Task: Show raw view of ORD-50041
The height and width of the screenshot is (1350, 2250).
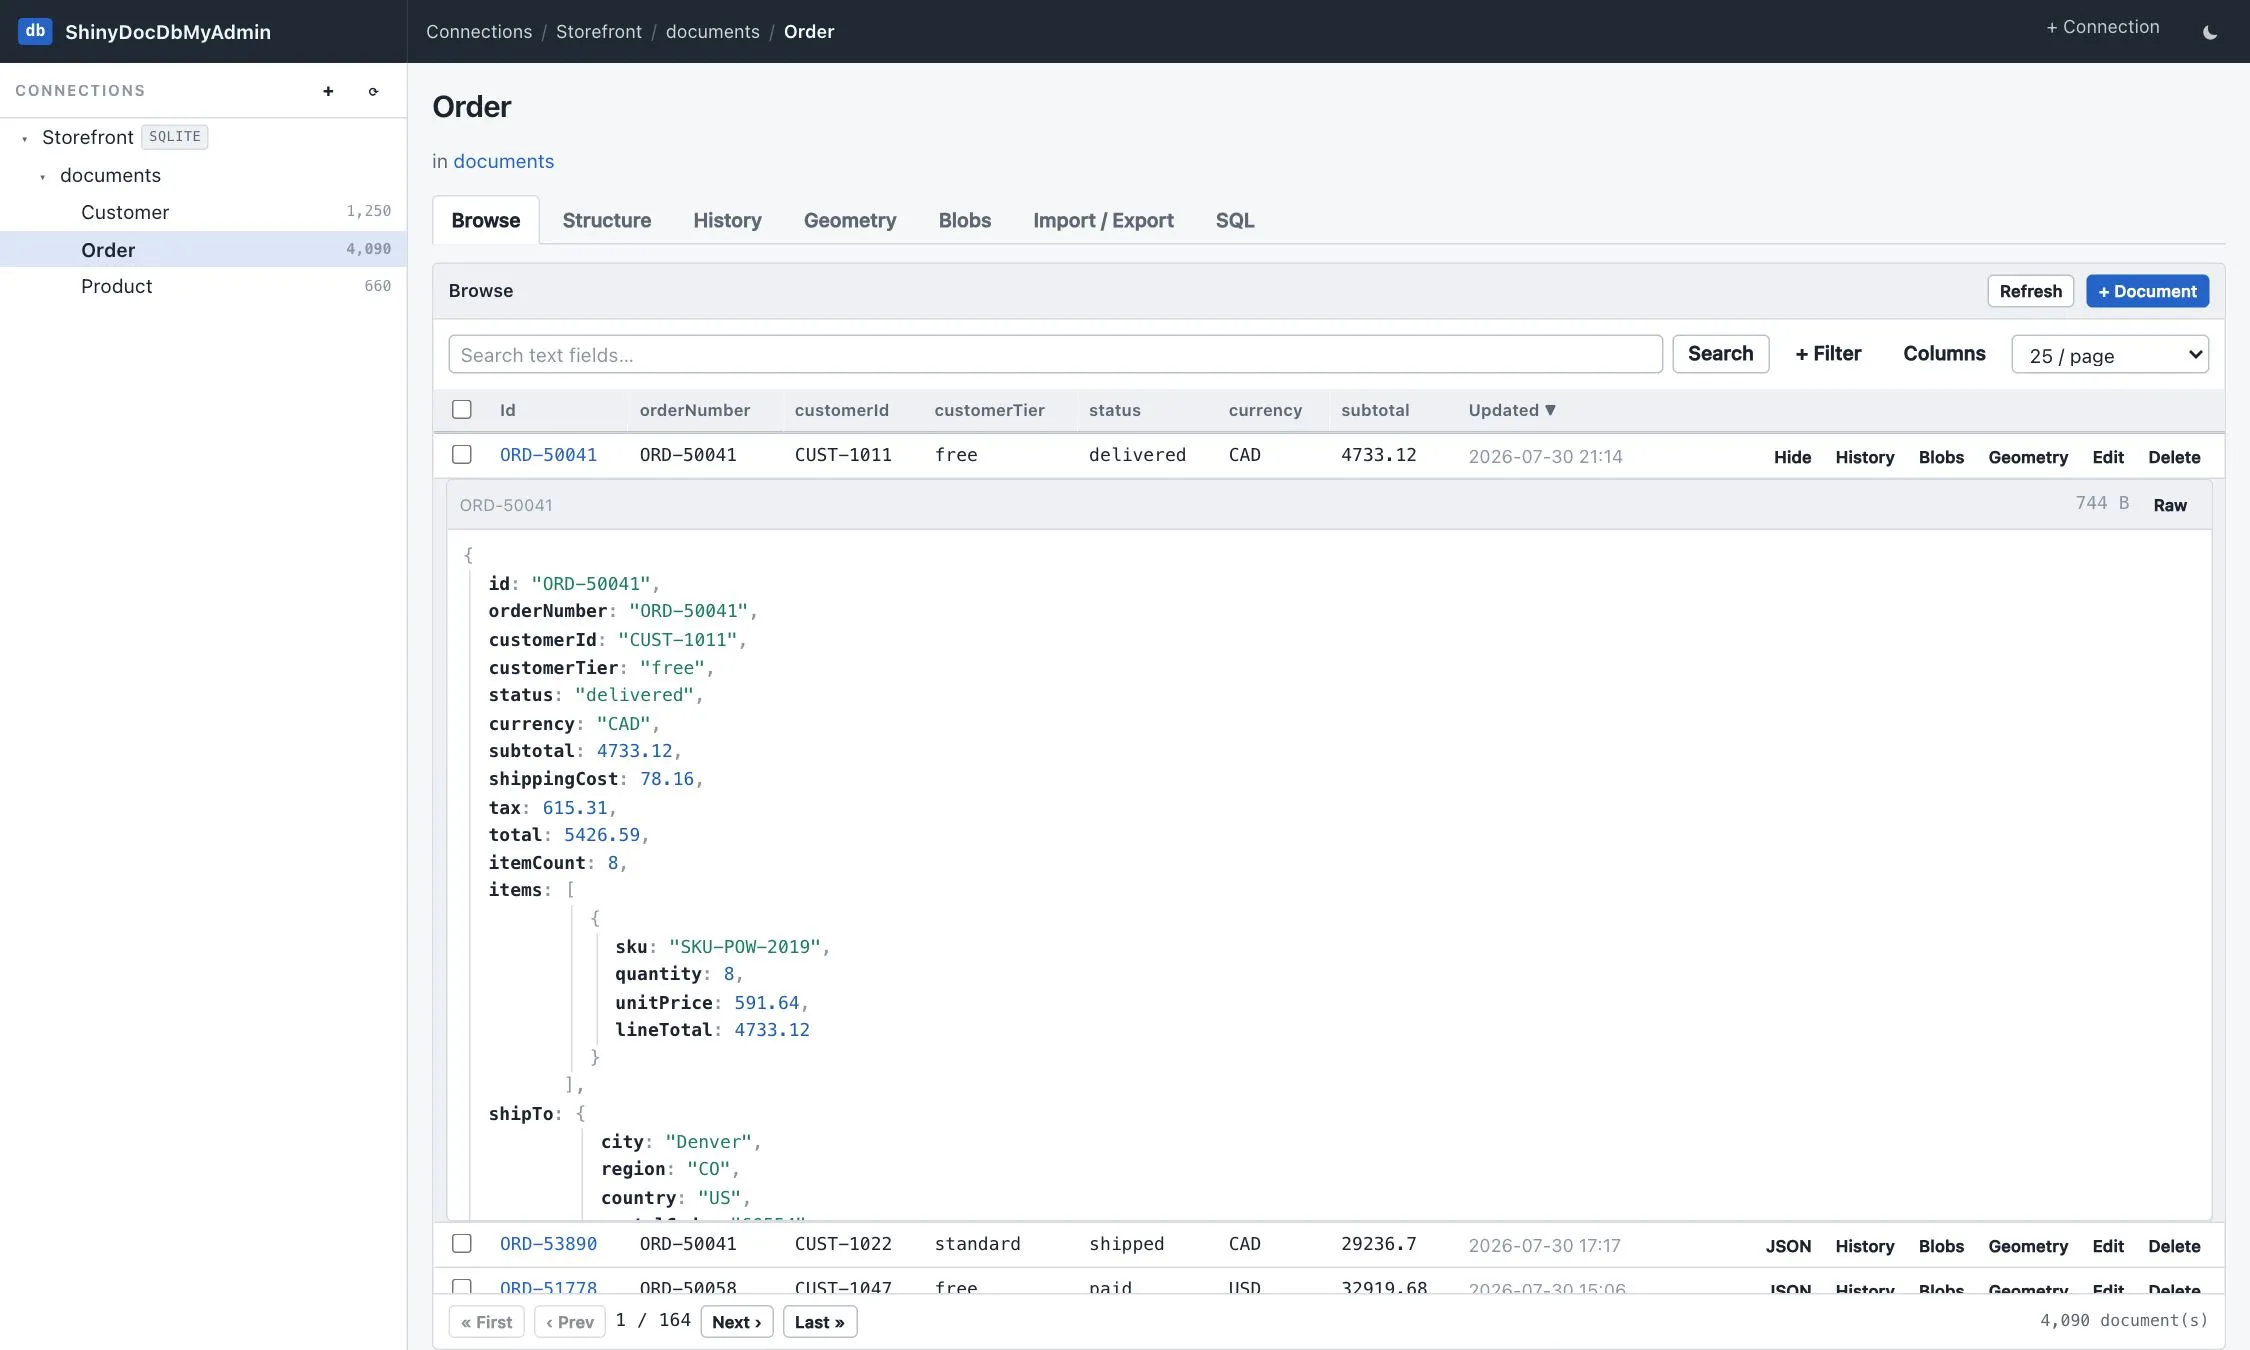Action: click(x=2170, y=505)
